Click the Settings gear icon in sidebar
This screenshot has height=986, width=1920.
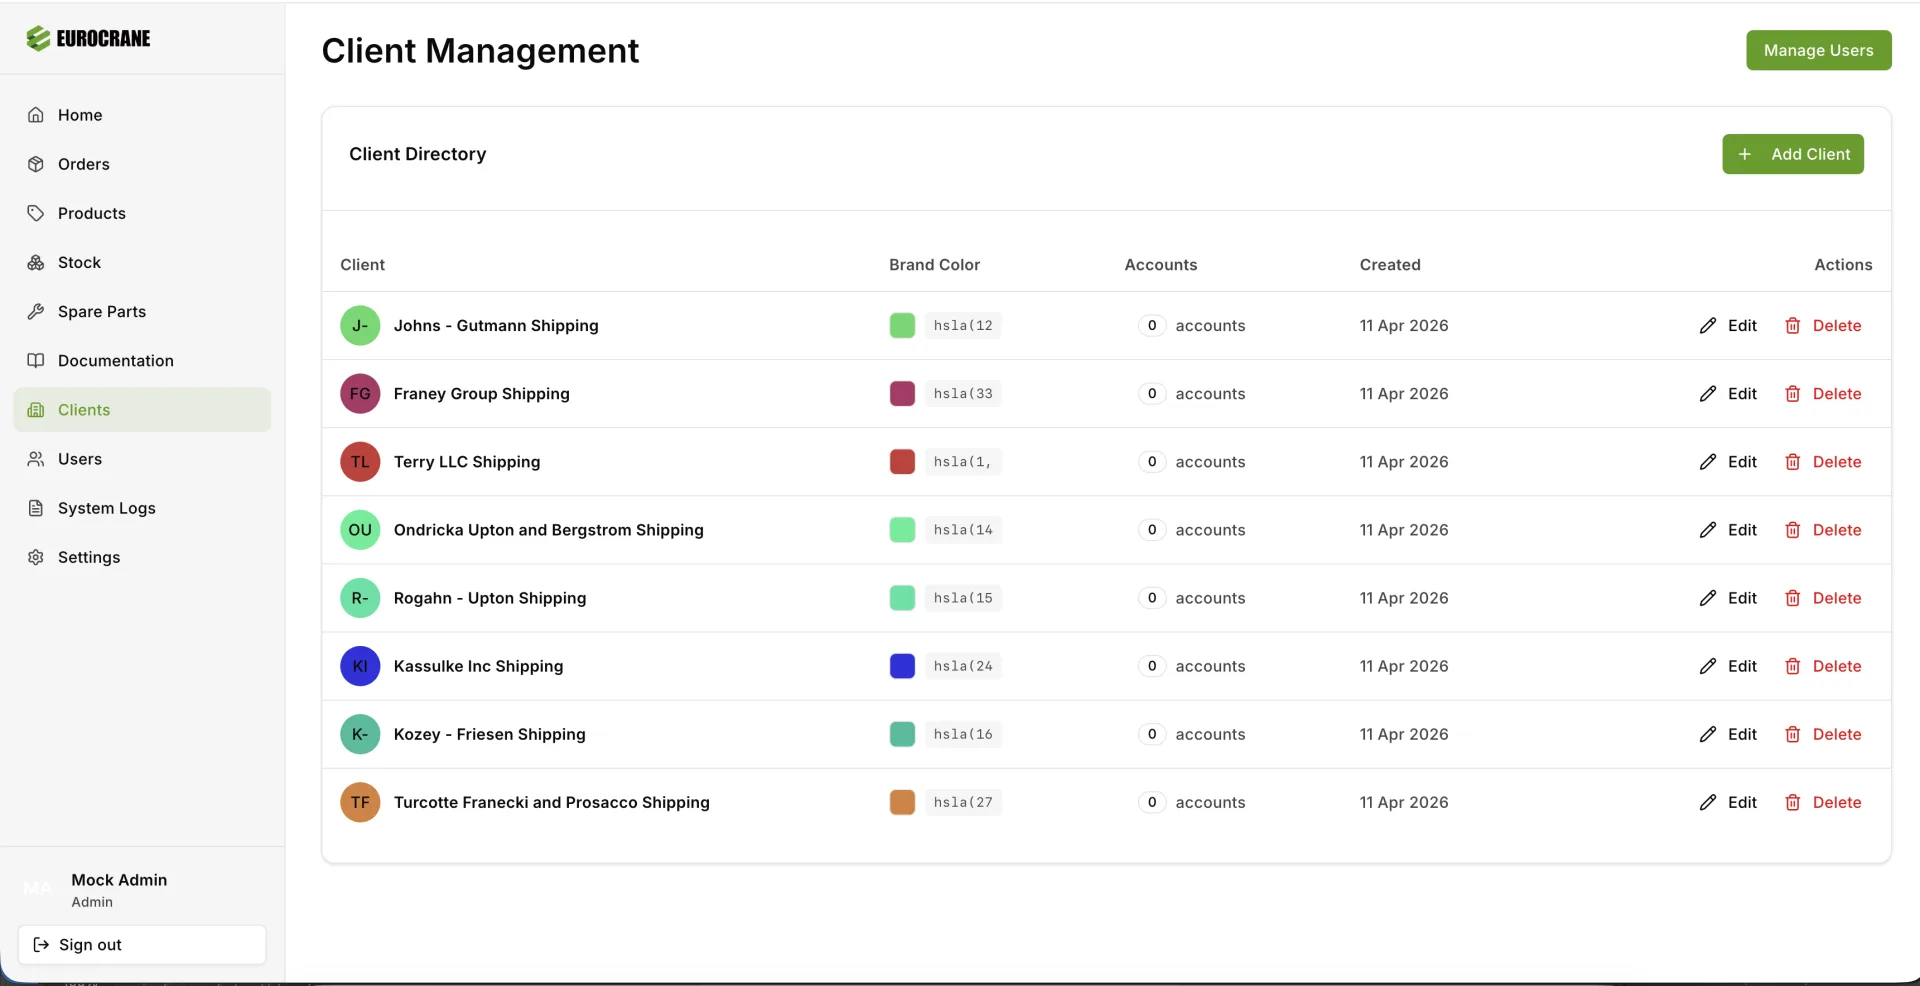36,558
